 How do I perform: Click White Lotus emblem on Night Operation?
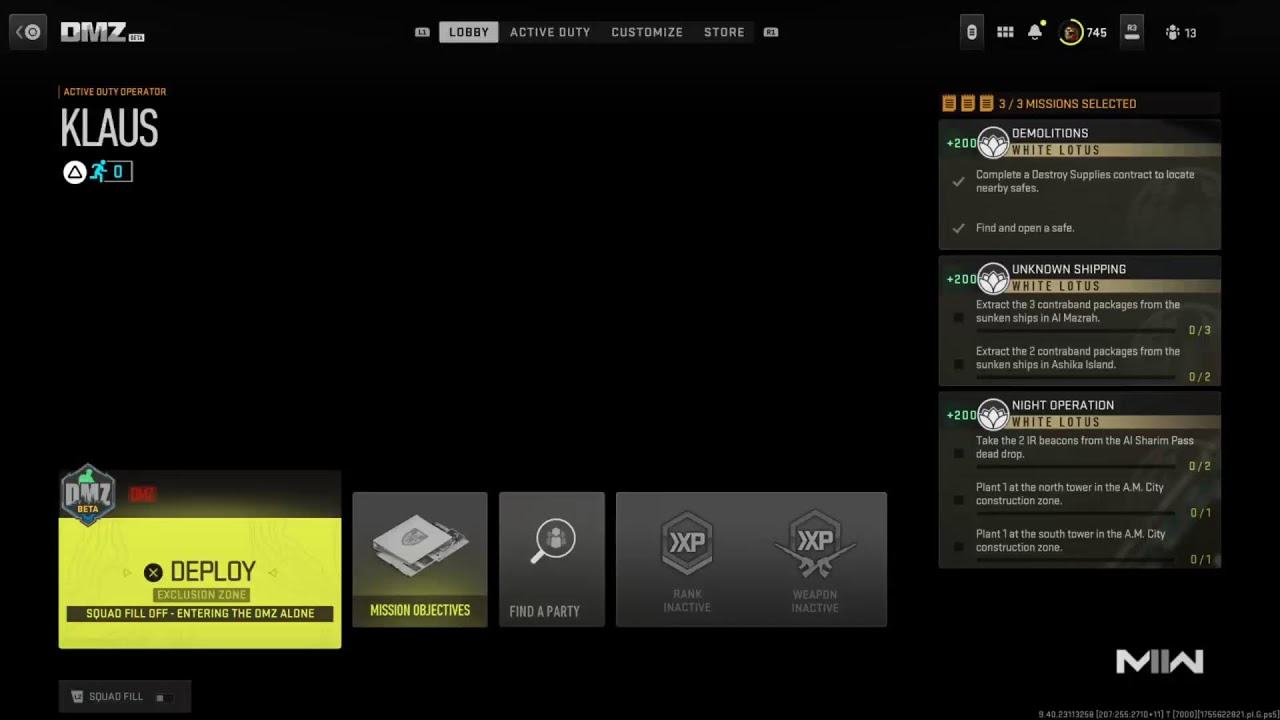click(x=993, y=415)
